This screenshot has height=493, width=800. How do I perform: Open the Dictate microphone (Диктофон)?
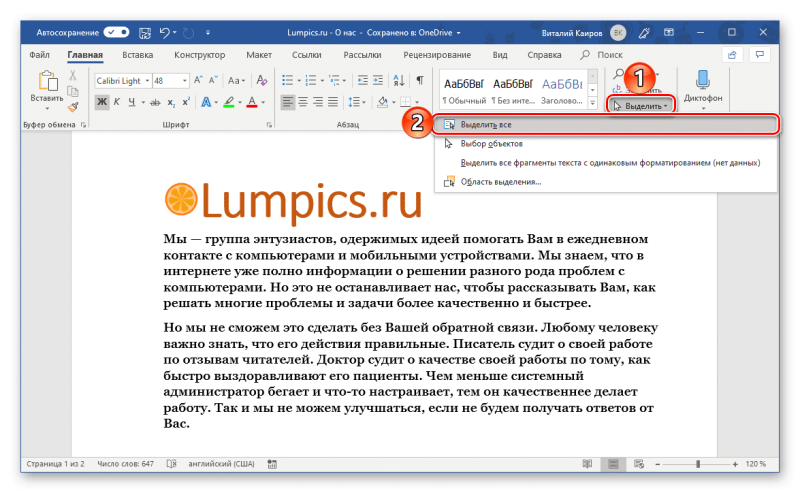pos(703,87)
